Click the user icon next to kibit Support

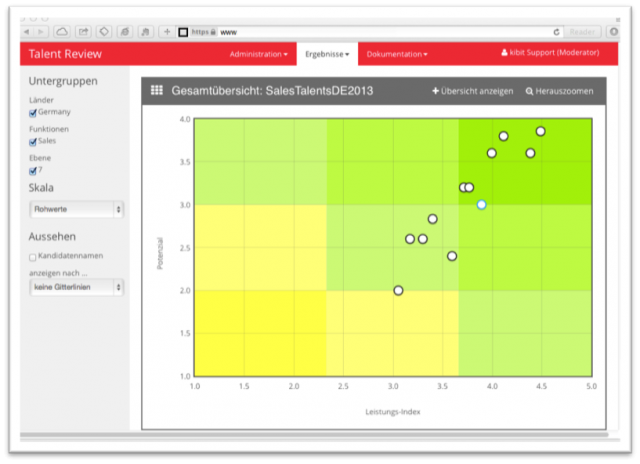coord(504,53)
